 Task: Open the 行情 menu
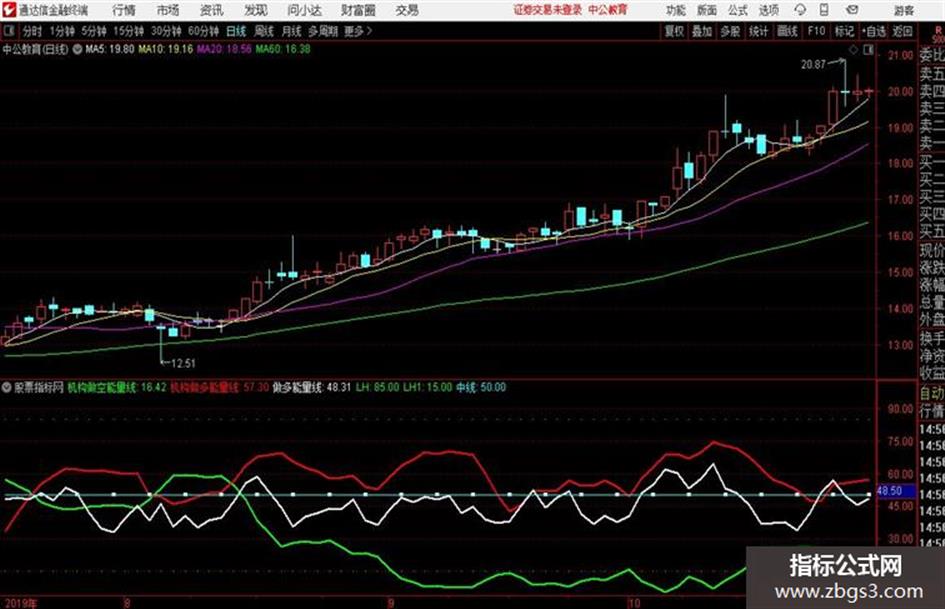tap(124, 10)
